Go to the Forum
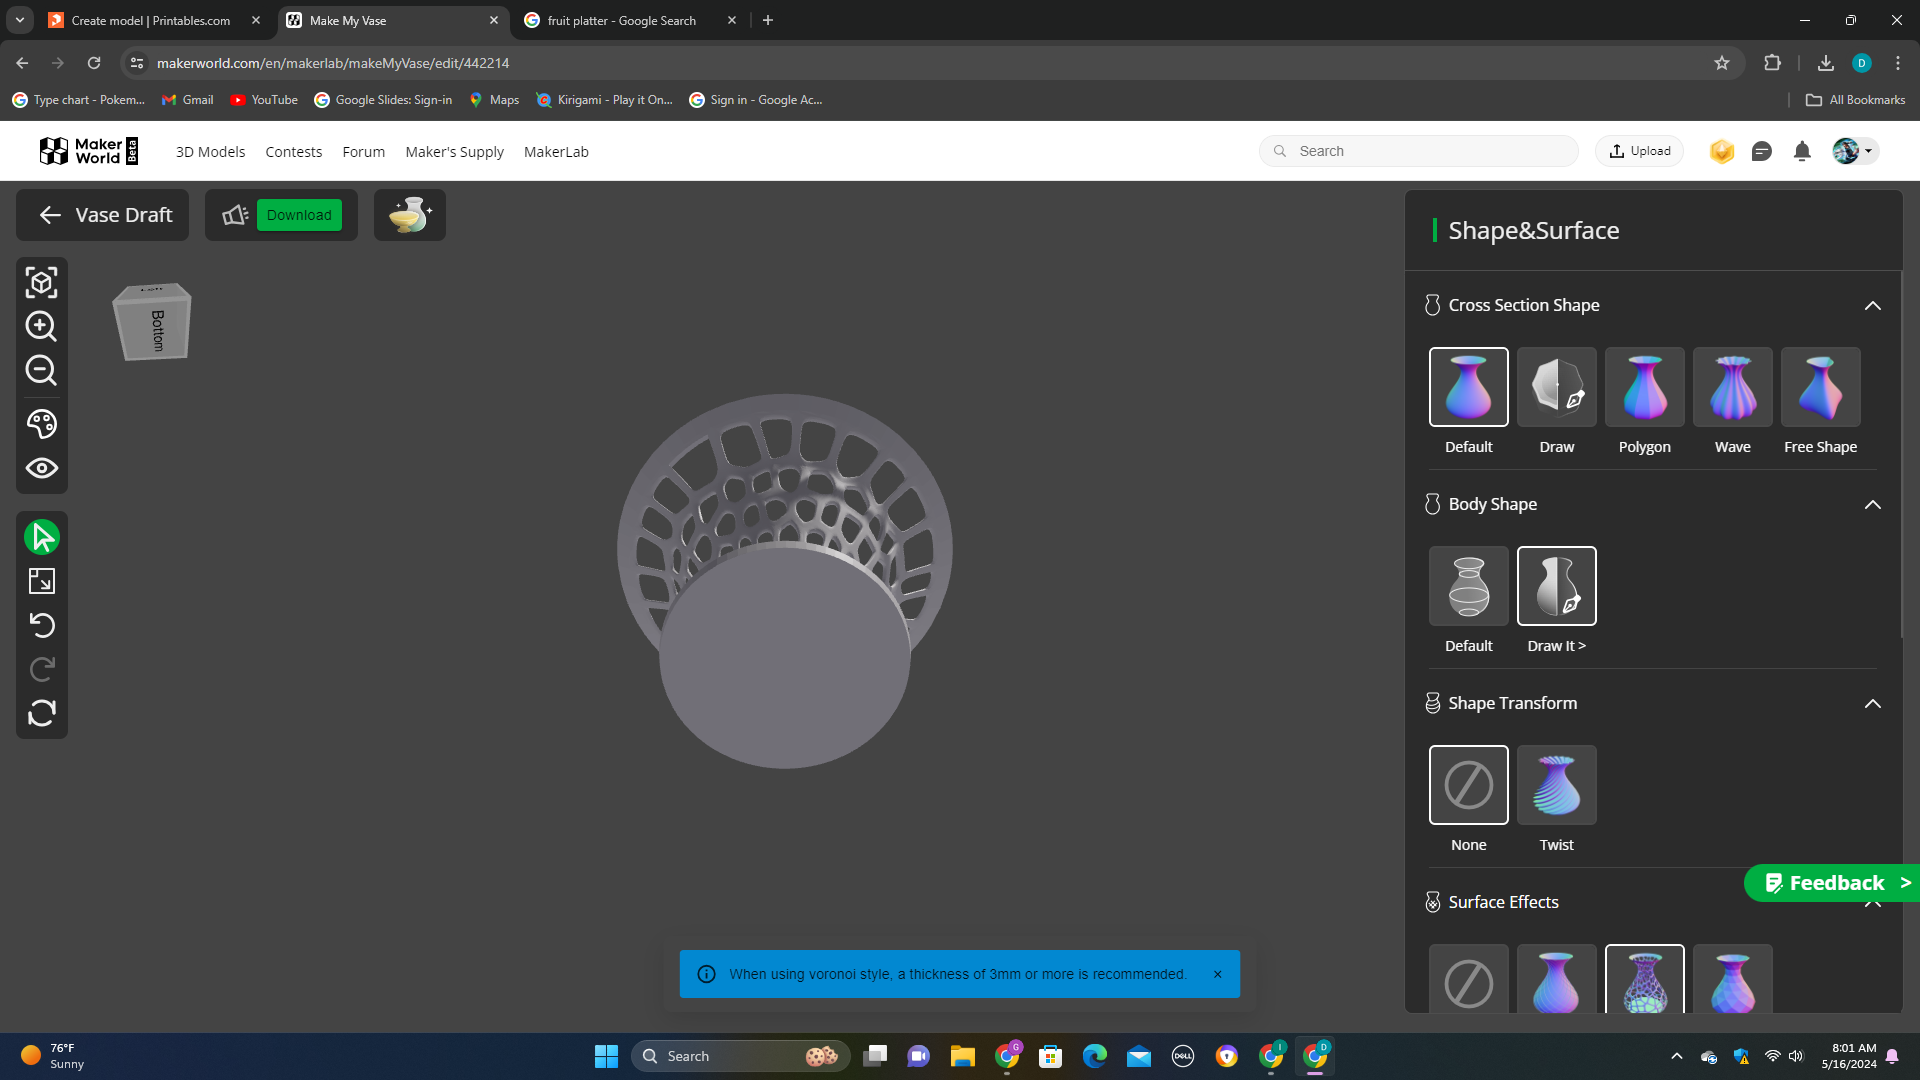Viewport: 1920px width, 1080px height. (363, 152)
